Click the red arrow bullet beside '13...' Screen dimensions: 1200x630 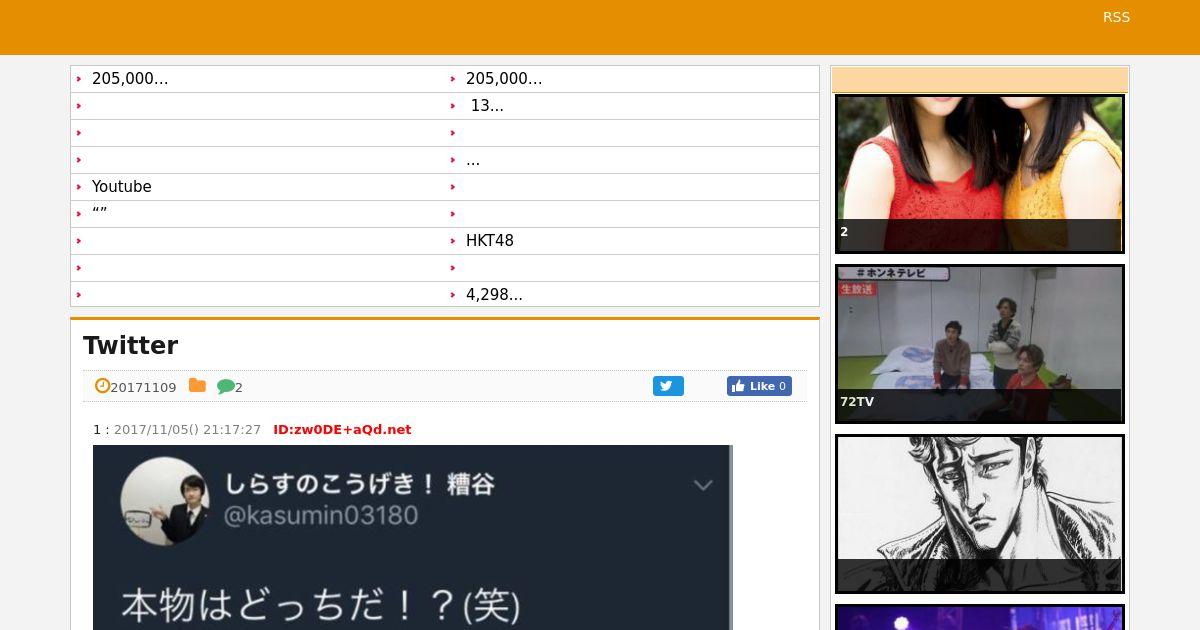click(453, 106)
